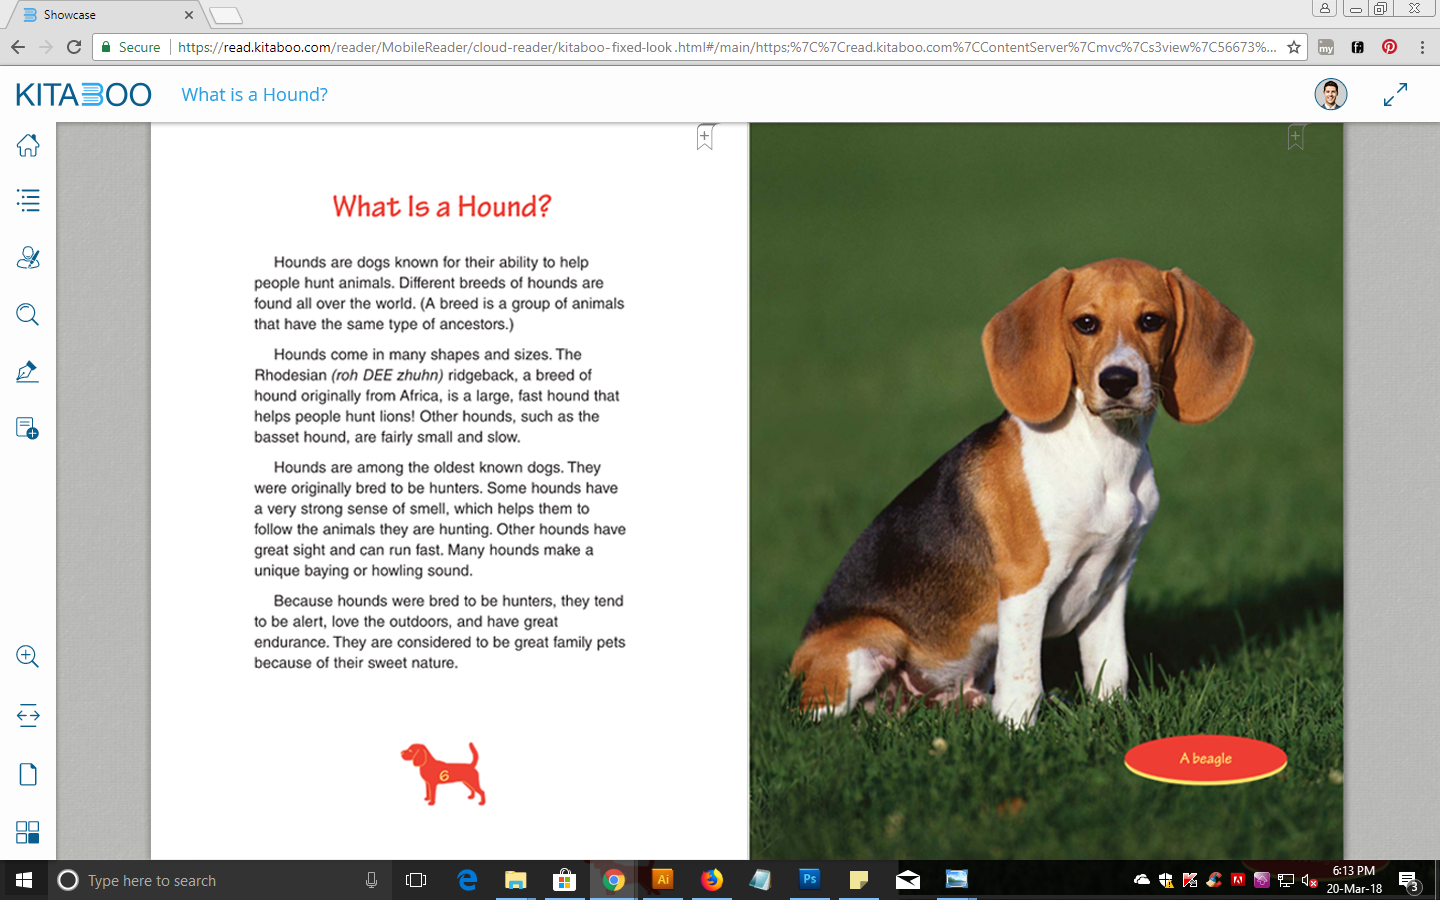Open the user profile avatar menu
This screenshot has width=1440, height=900.
[x=1330, y=95]
